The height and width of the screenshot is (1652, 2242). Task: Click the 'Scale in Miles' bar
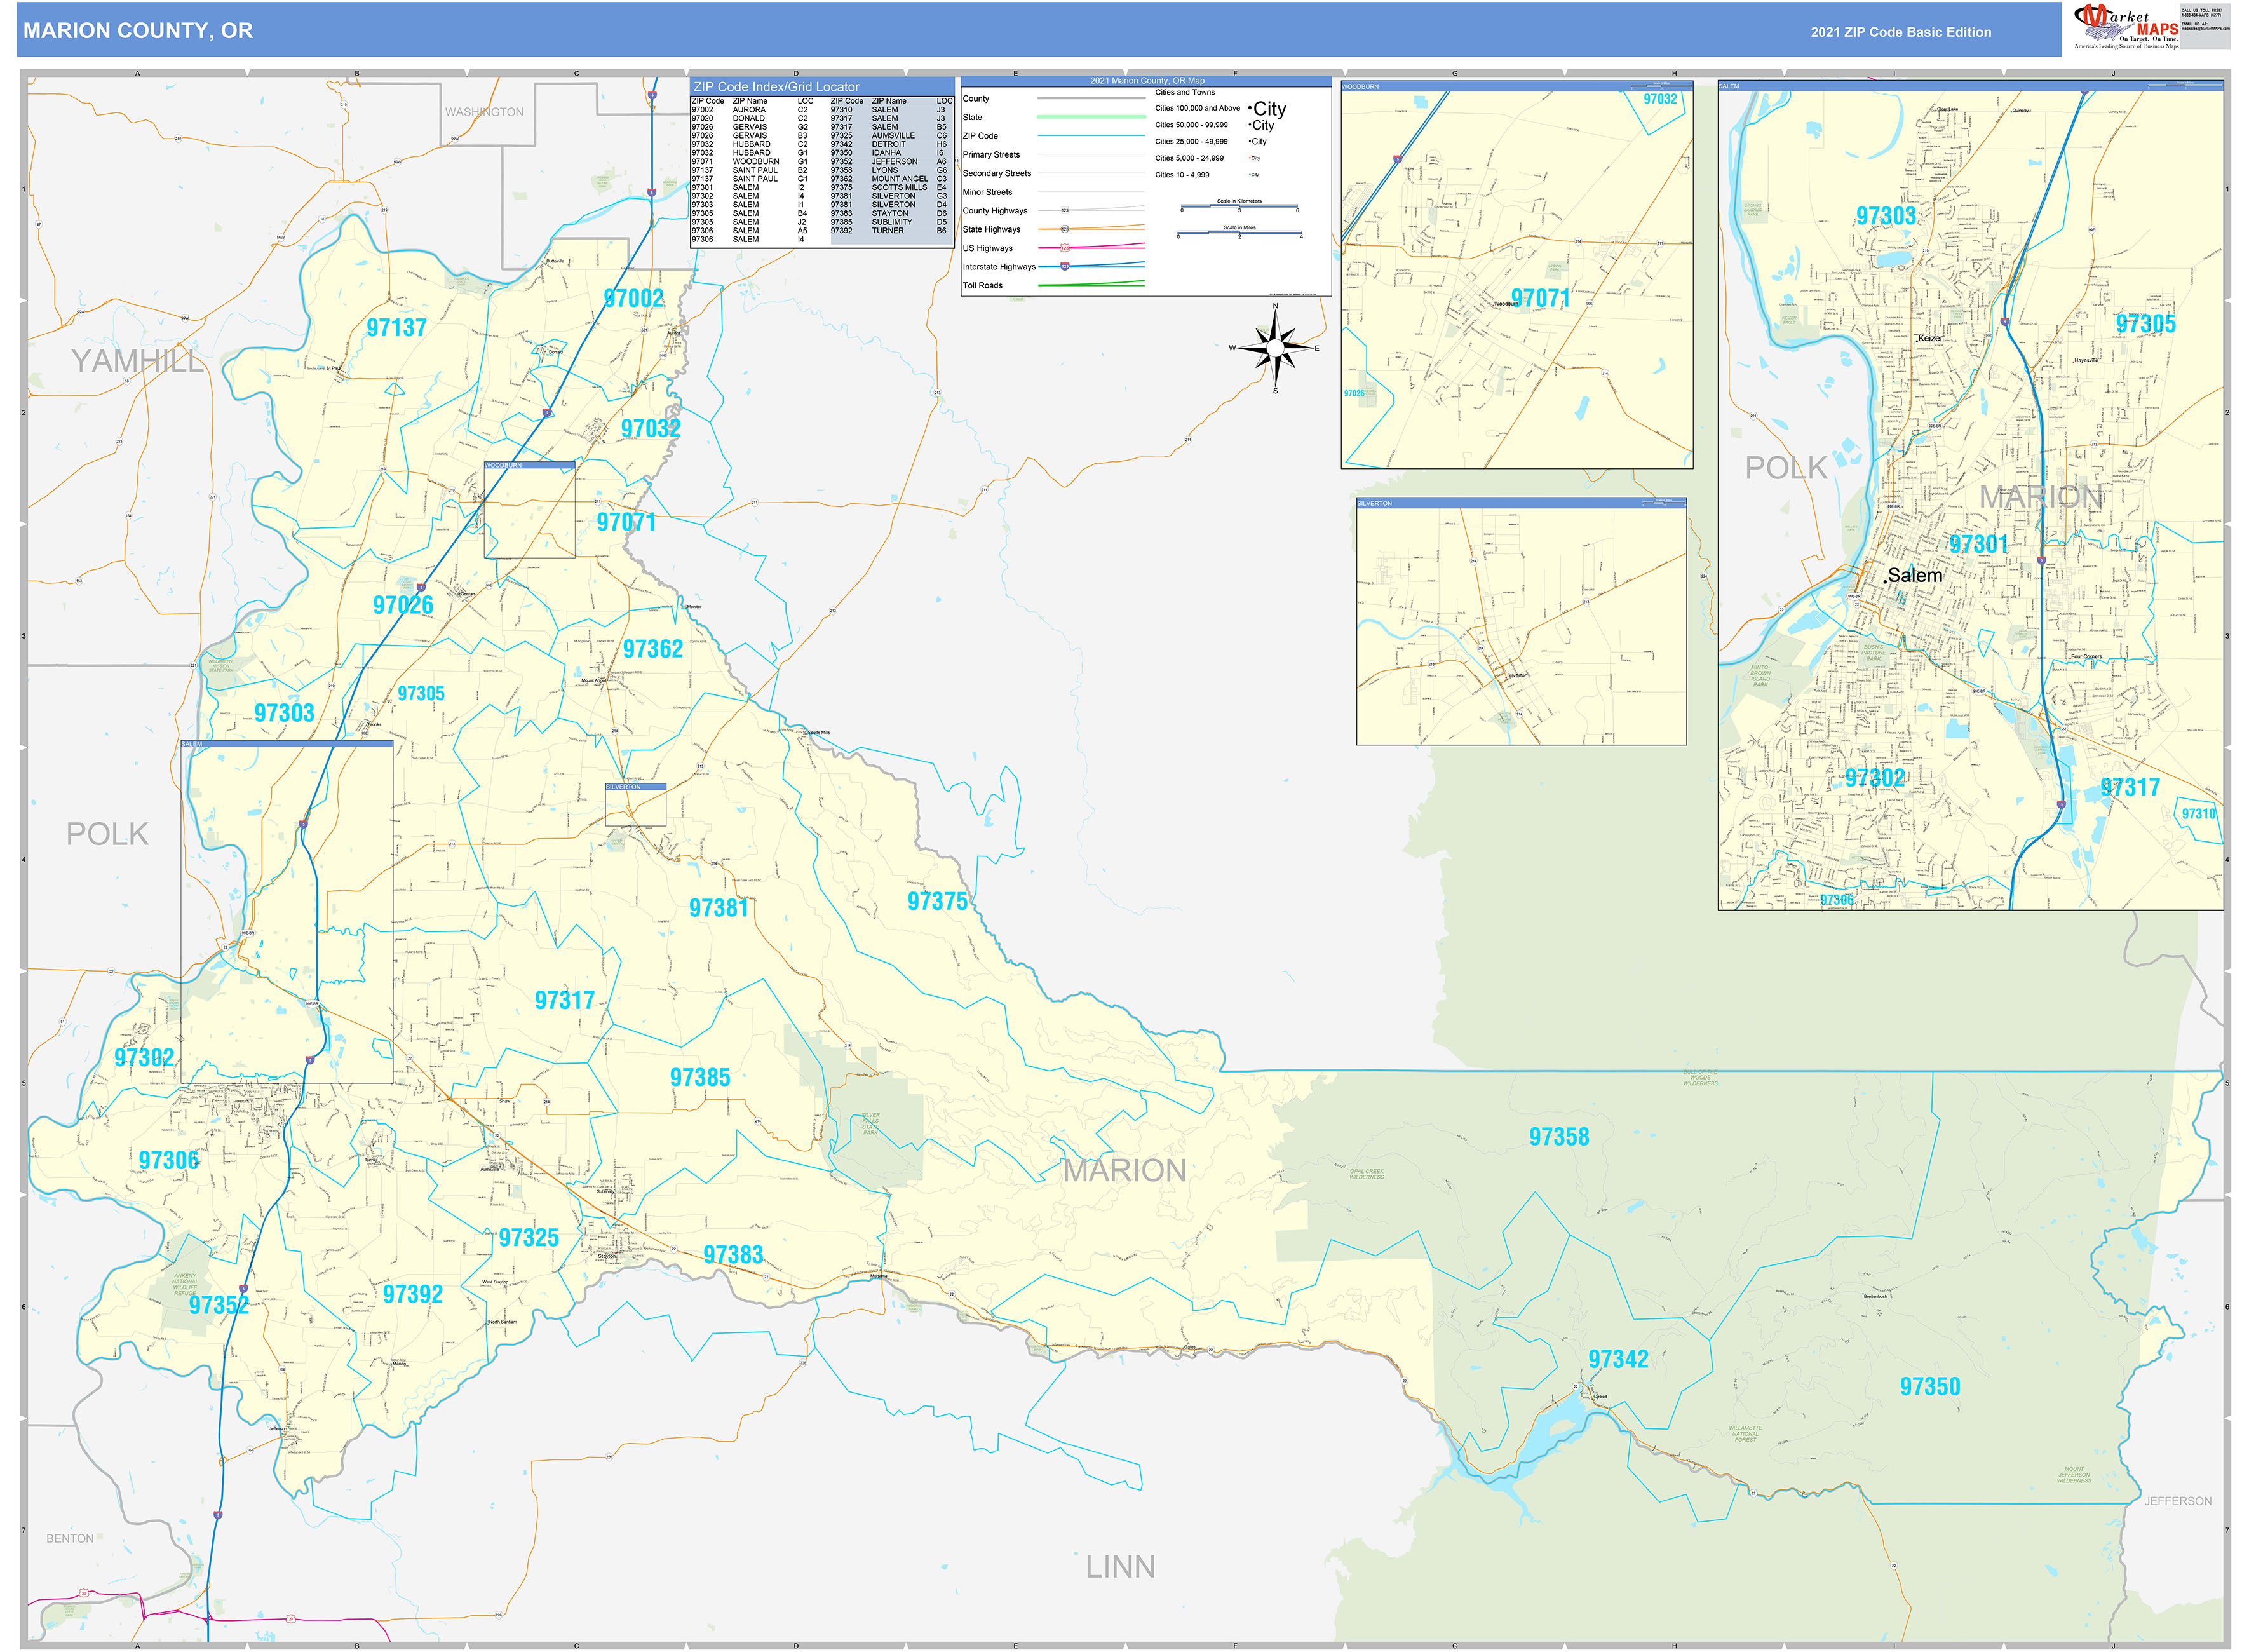tap(1240, 233)
